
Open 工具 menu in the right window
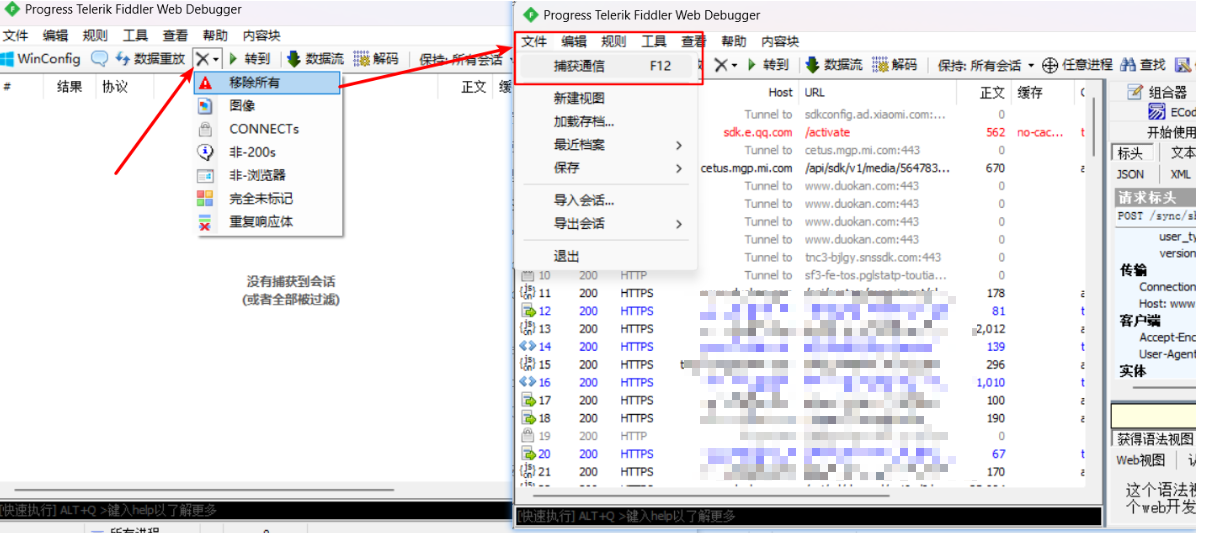click(x=653, y=41)
